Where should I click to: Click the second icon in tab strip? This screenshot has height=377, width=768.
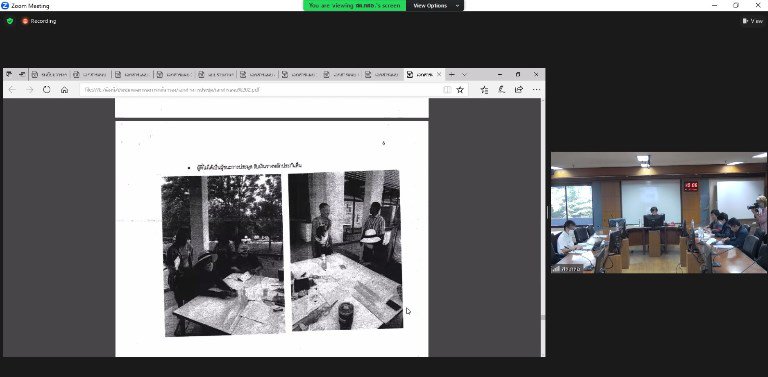pyautogui.click(x=22, y=74)
